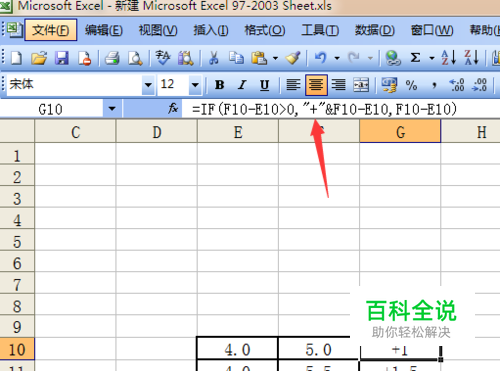The width and height of the screenshot is (500, 371).
Task: Select column G header
Action: (400, 131)
